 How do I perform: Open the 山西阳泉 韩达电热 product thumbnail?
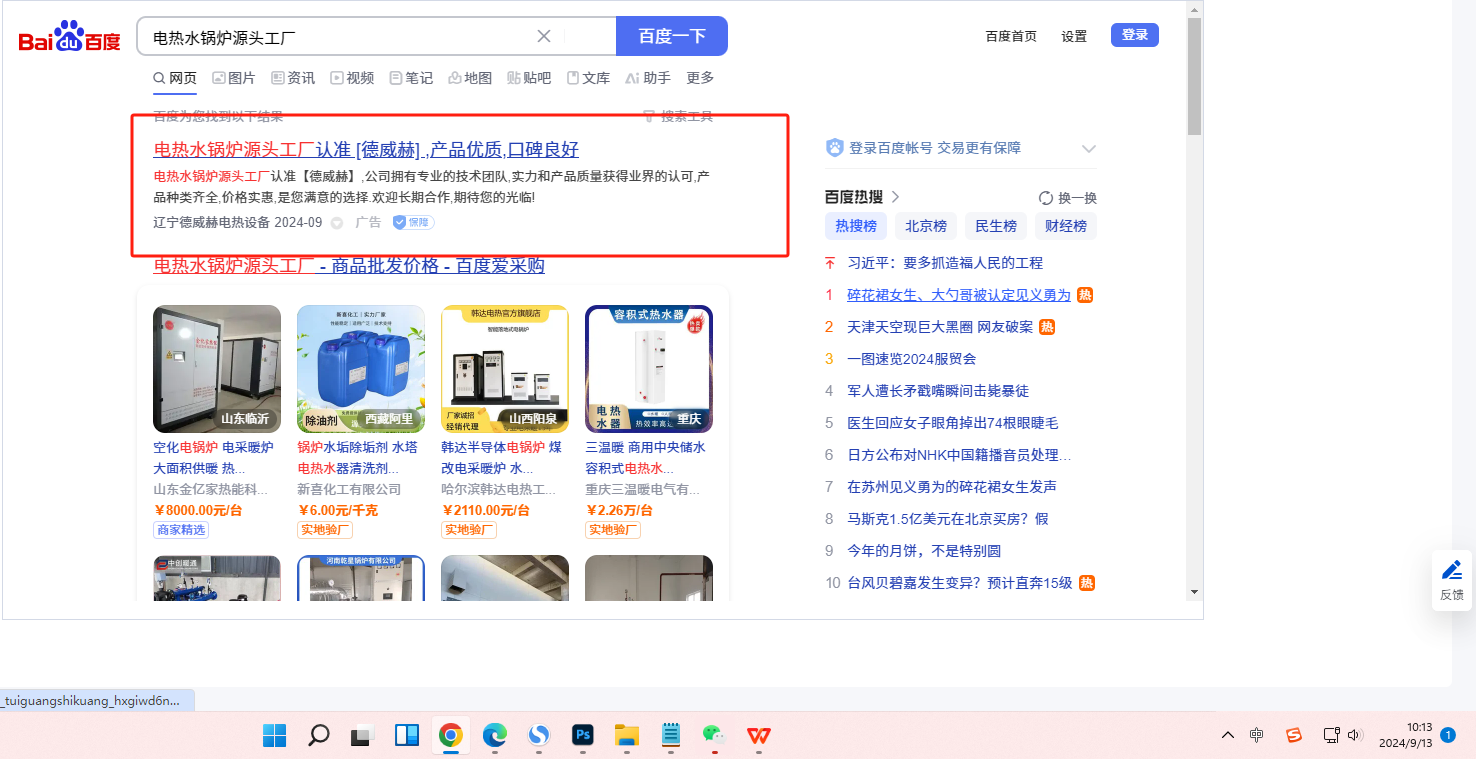pos(505,369)
